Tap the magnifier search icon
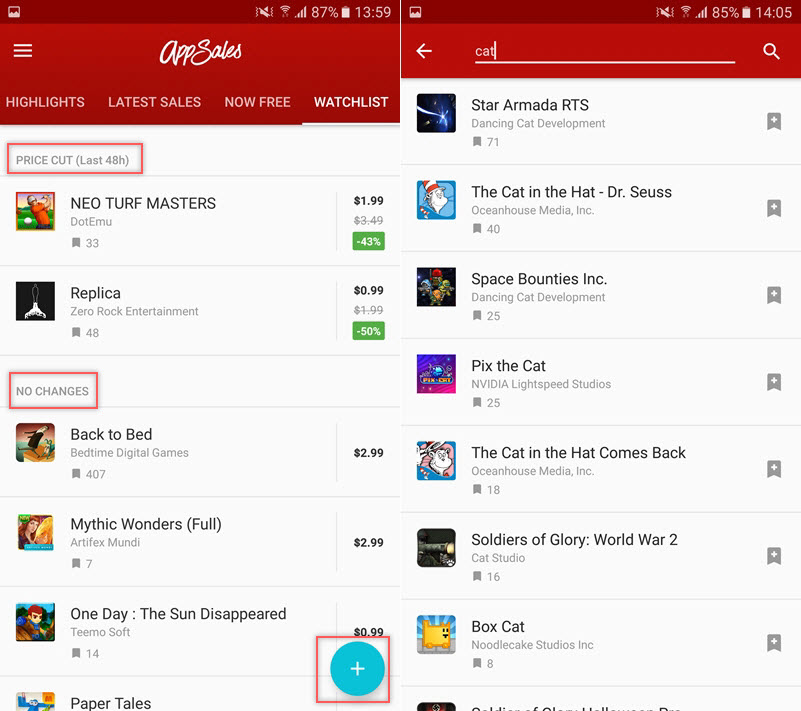Viewport: 801px width, 711px height. [771, 51]
